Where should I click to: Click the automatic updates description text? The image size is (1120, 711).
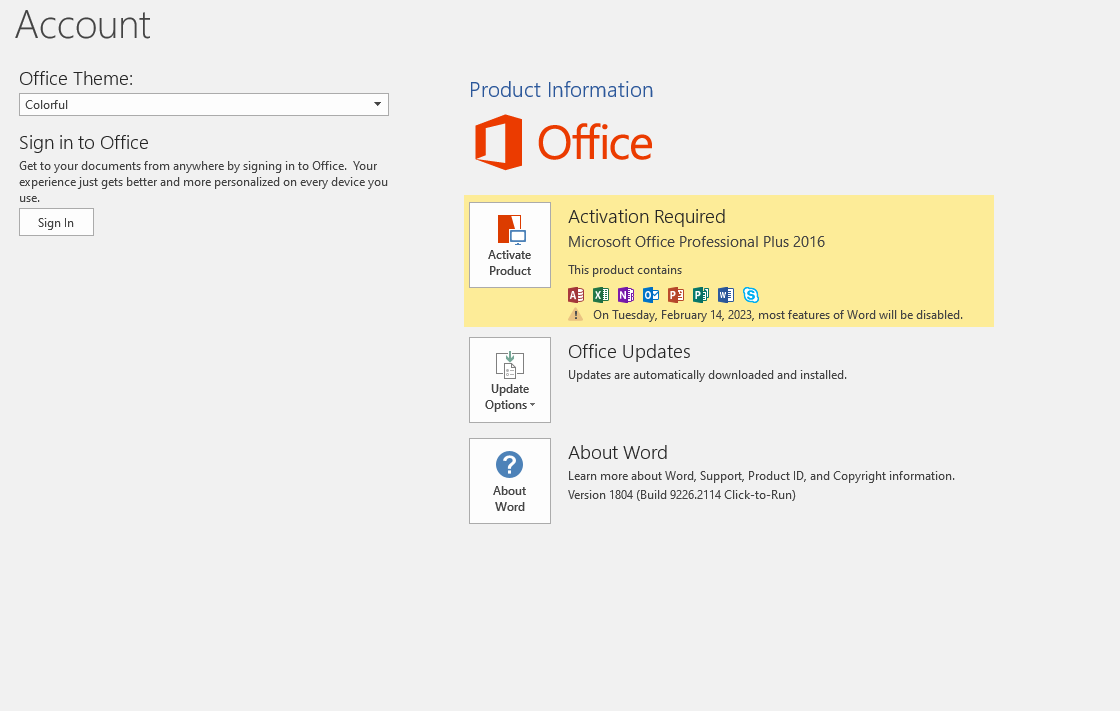pos(707,374)
